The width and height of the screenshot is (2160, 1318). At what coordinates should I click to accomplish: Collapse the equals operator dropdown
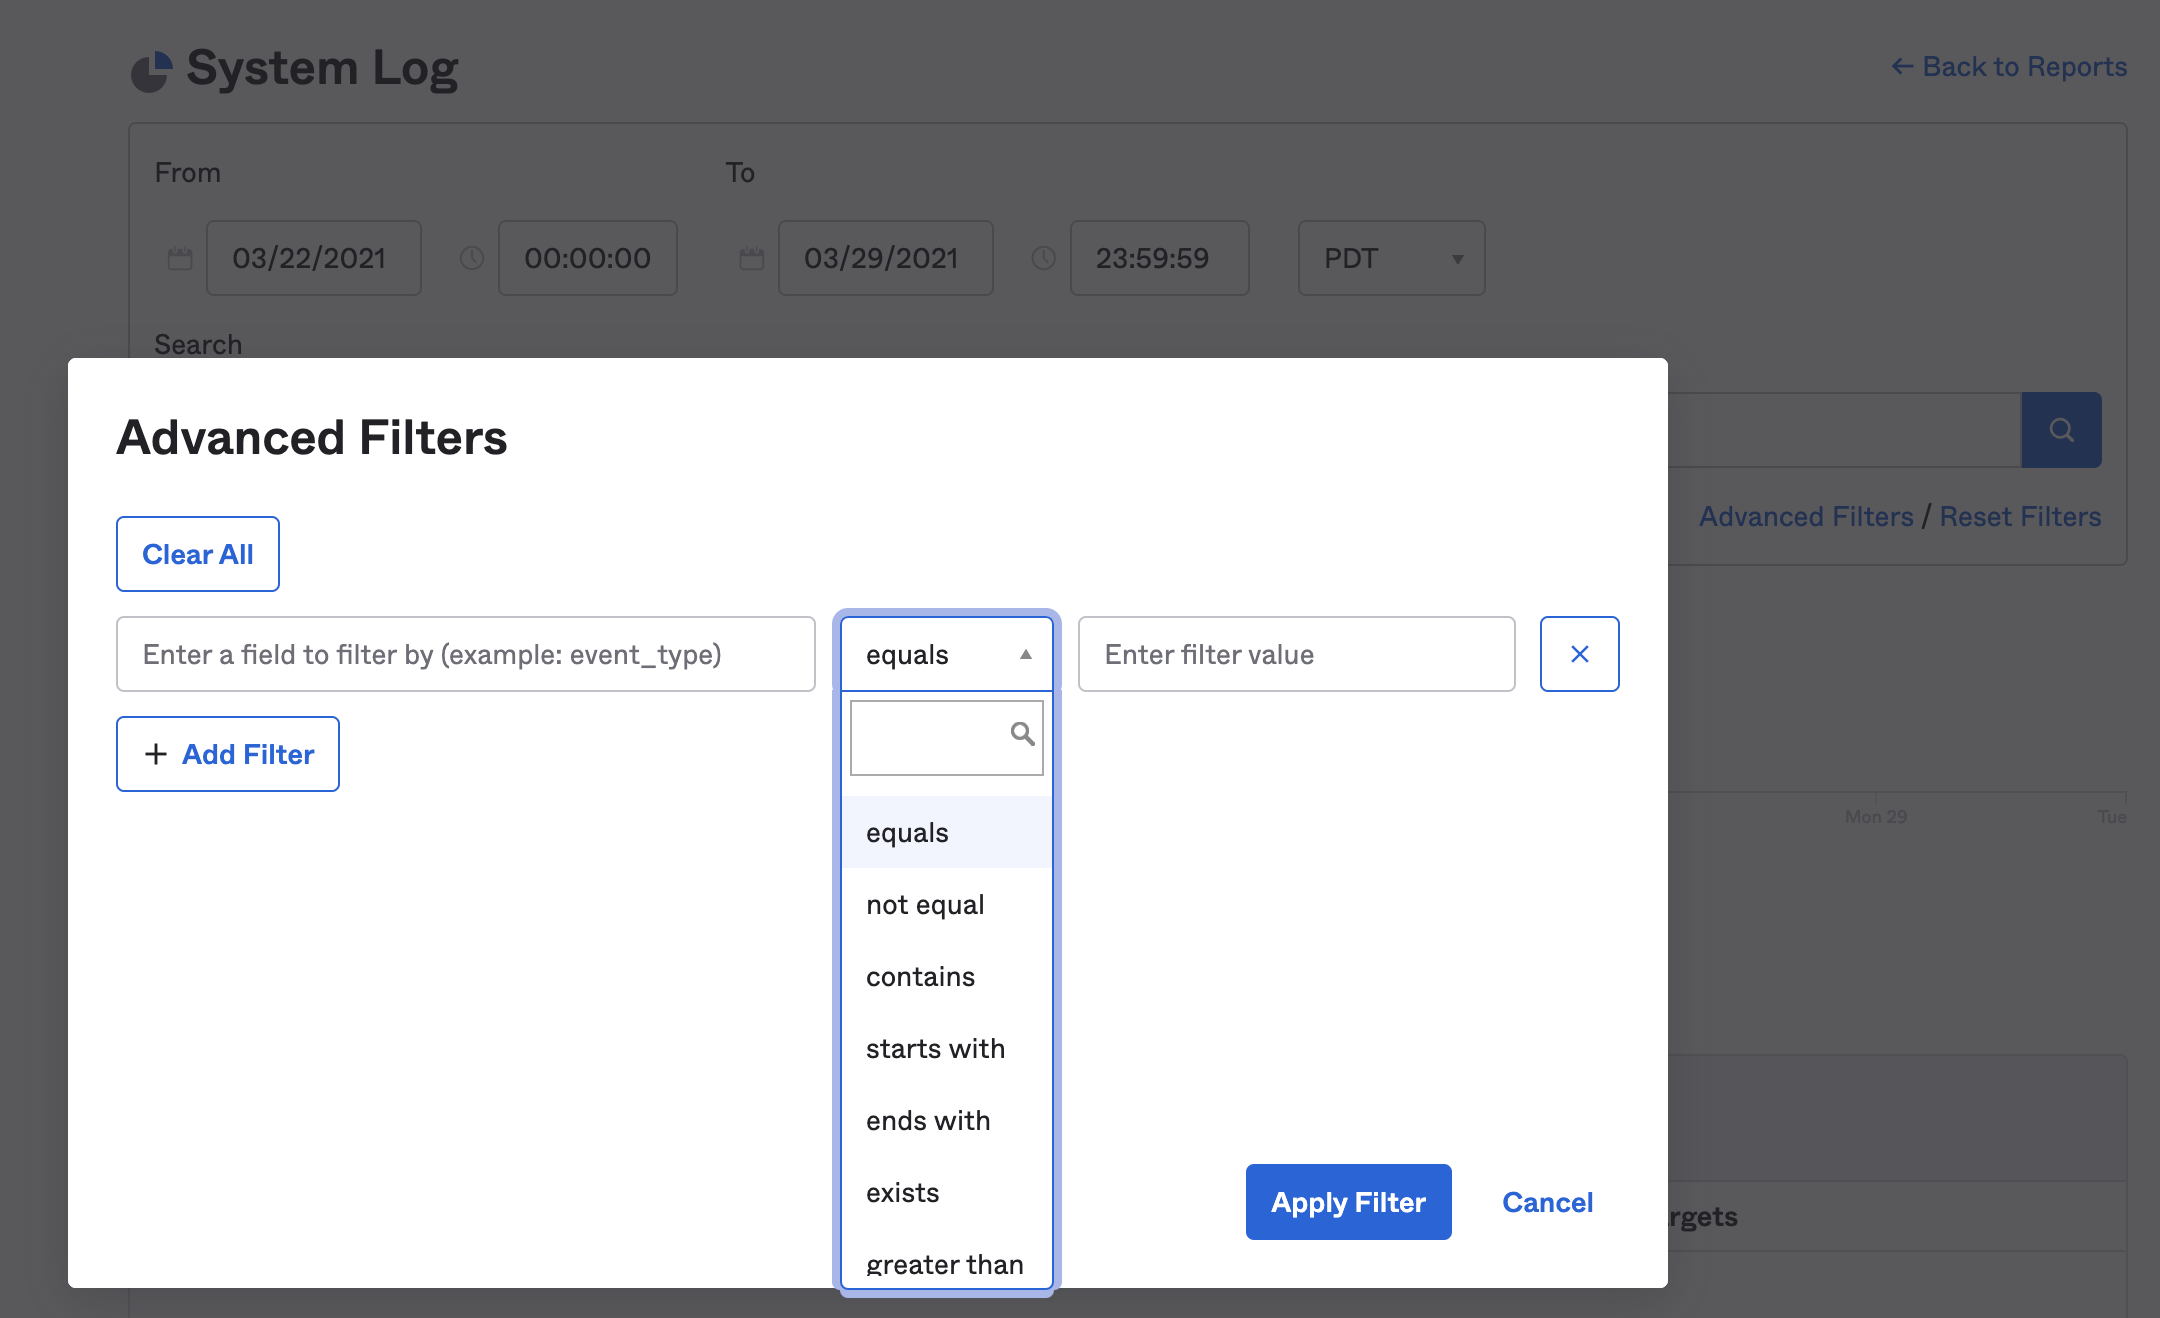pyautogui.click(x=1025, y=654)
